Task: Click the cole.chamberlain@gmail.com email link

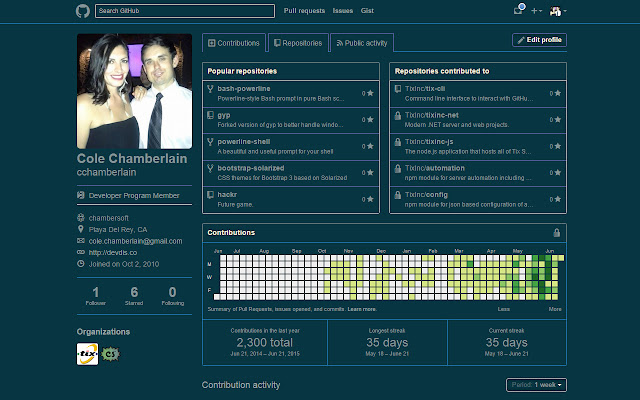Action: pos(136,241)
